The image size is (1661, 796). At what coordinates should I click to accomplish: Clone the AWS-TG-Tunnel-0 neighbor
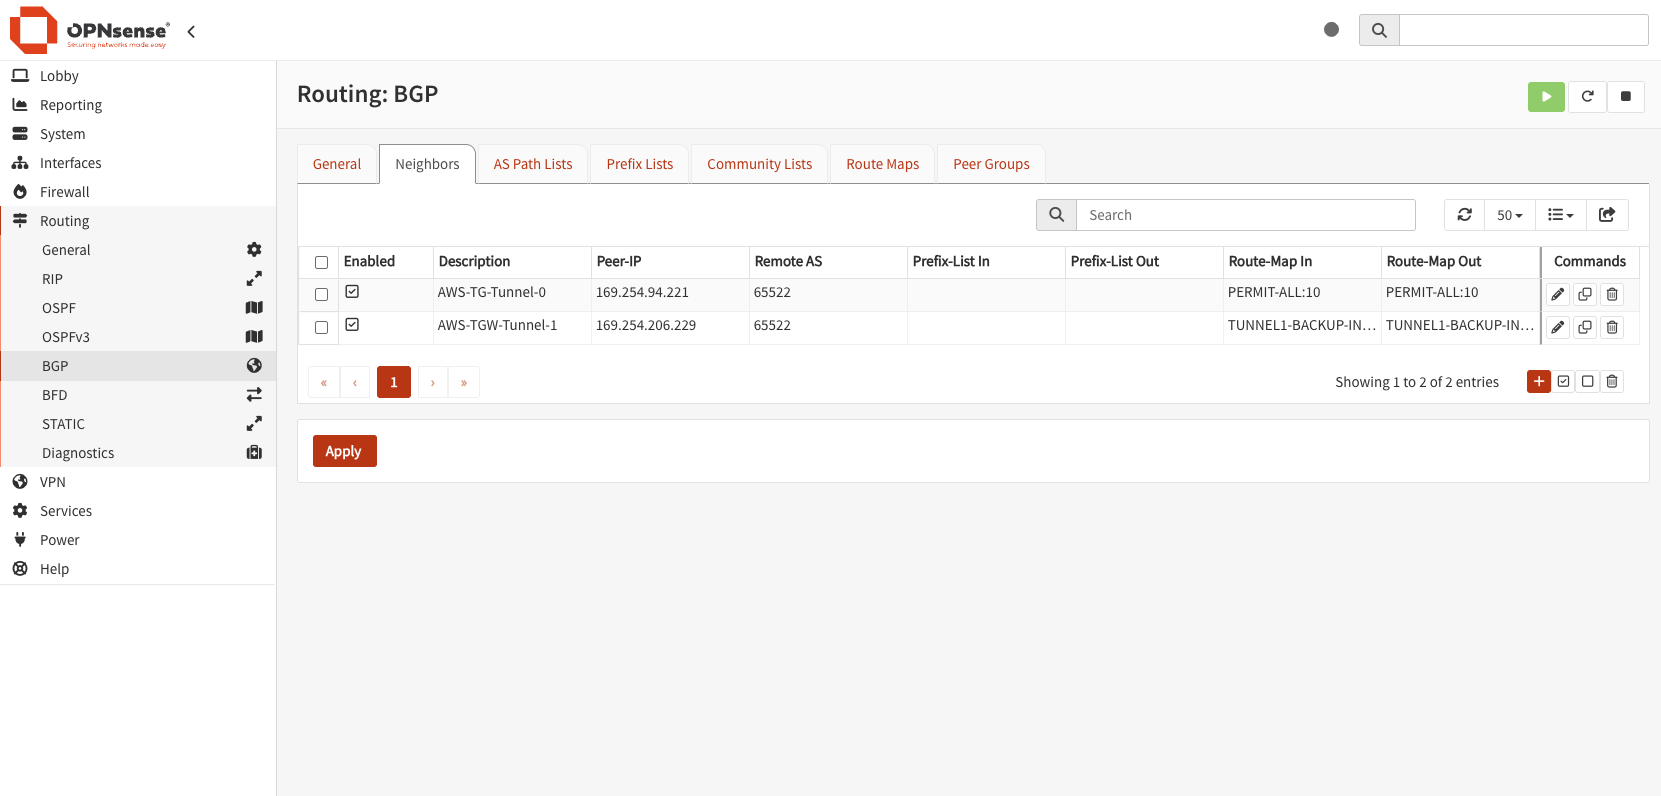[x=1585, y=295]
